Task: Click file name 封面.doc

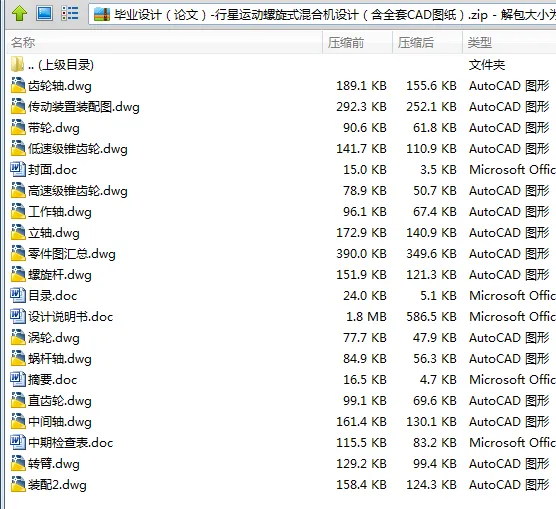Action: 52,170
